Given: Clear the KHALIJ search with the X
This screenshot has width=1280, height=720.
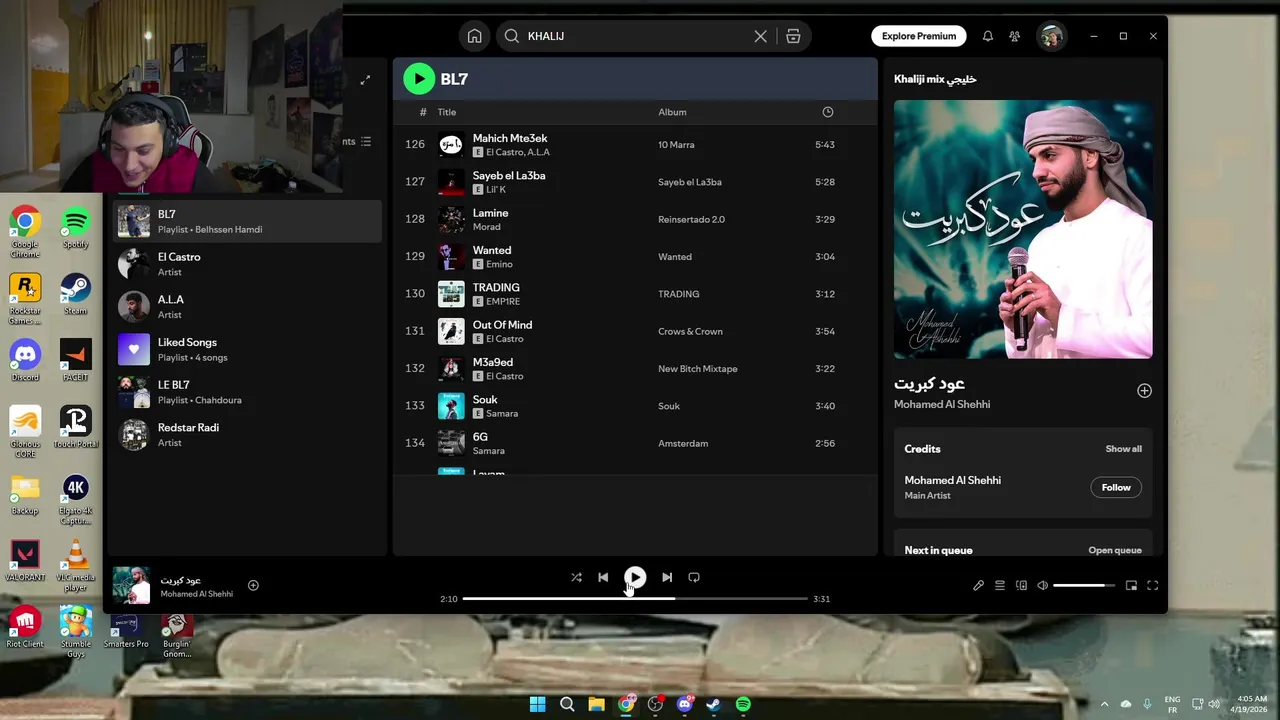Looking at the screenshot, I should click(760, 36).
